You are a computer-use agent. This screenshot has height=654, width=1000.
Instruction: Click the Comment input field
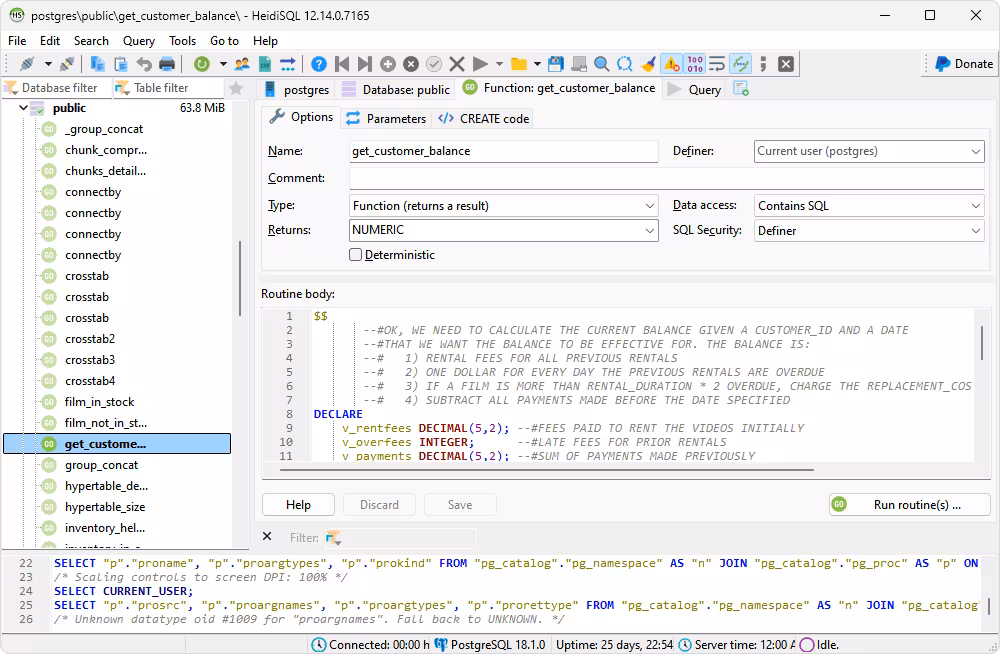666,178
